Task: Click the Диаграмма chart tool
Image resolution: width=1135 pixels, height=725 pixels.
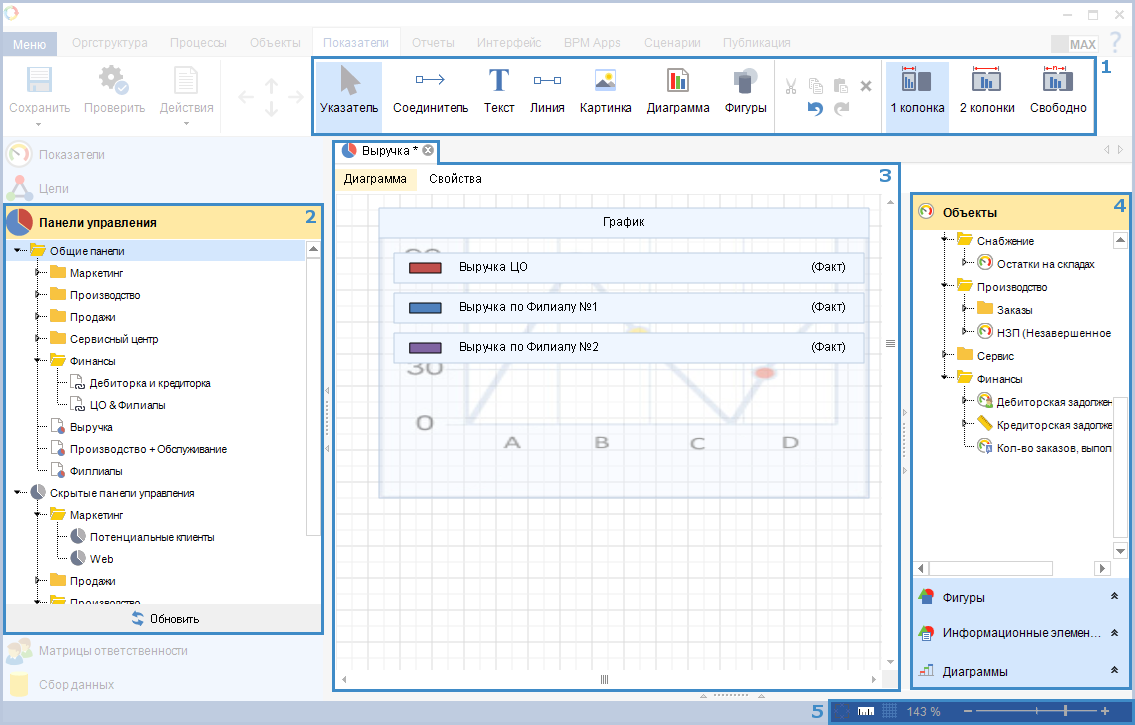Action: pyautogui.click(x=678, y=92)
